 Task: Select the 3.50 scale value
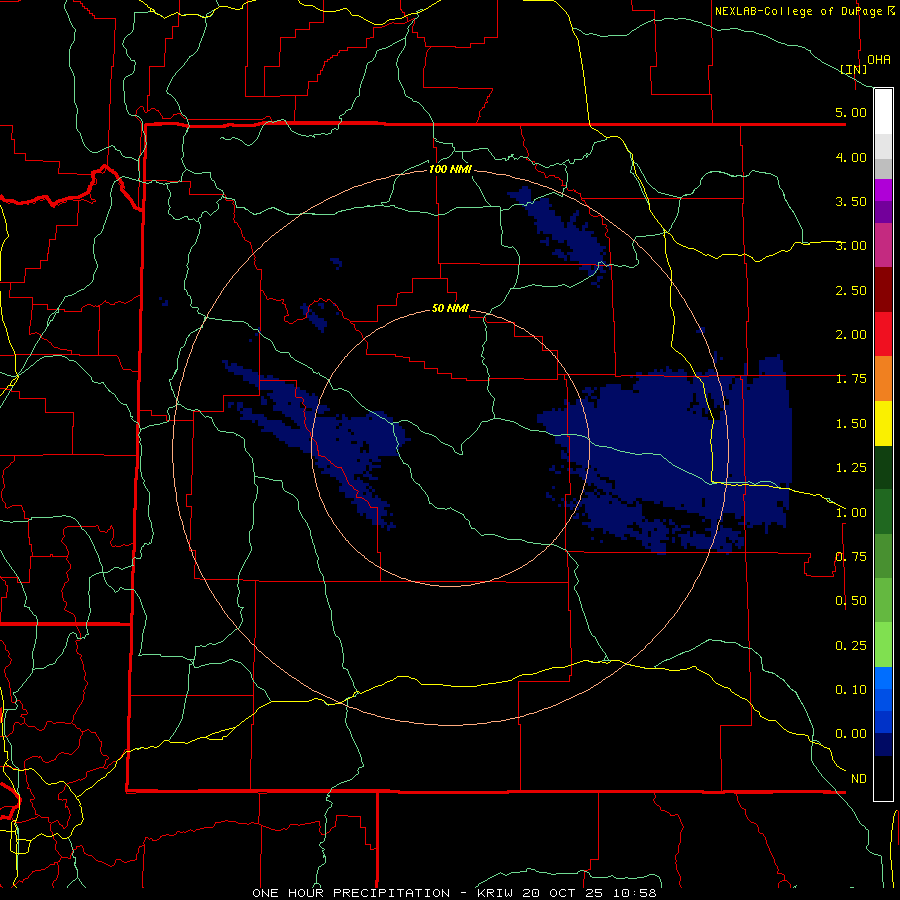[851, 201]
